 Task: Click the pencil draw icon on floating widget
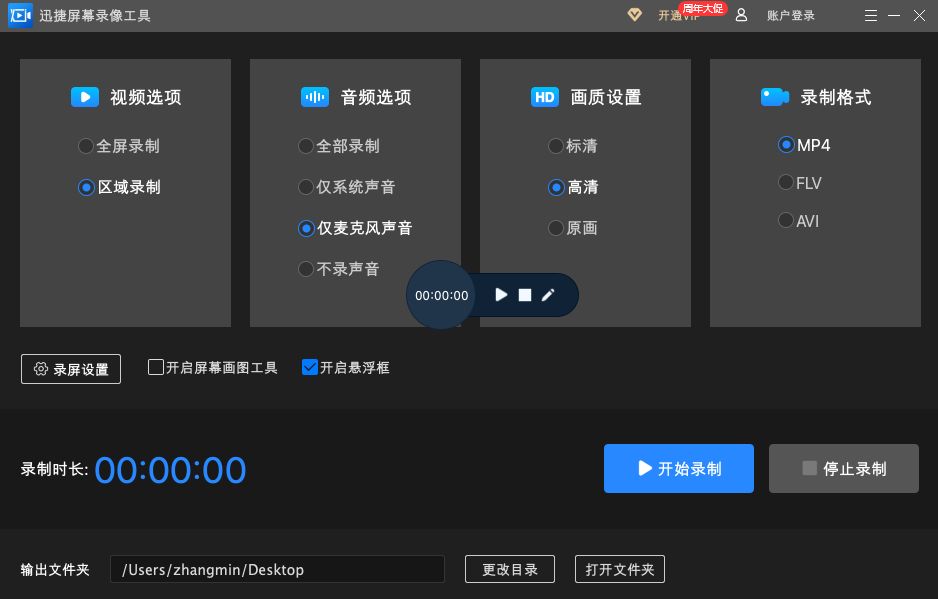(548, 295)
